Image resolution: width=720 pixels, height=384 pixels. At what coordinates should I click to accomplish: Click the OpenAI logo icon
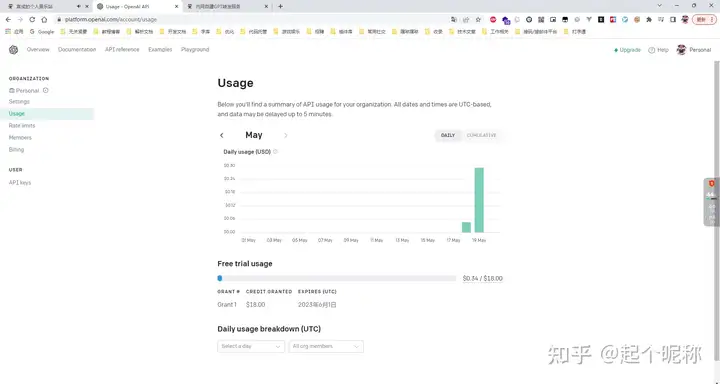pos(13,50)
